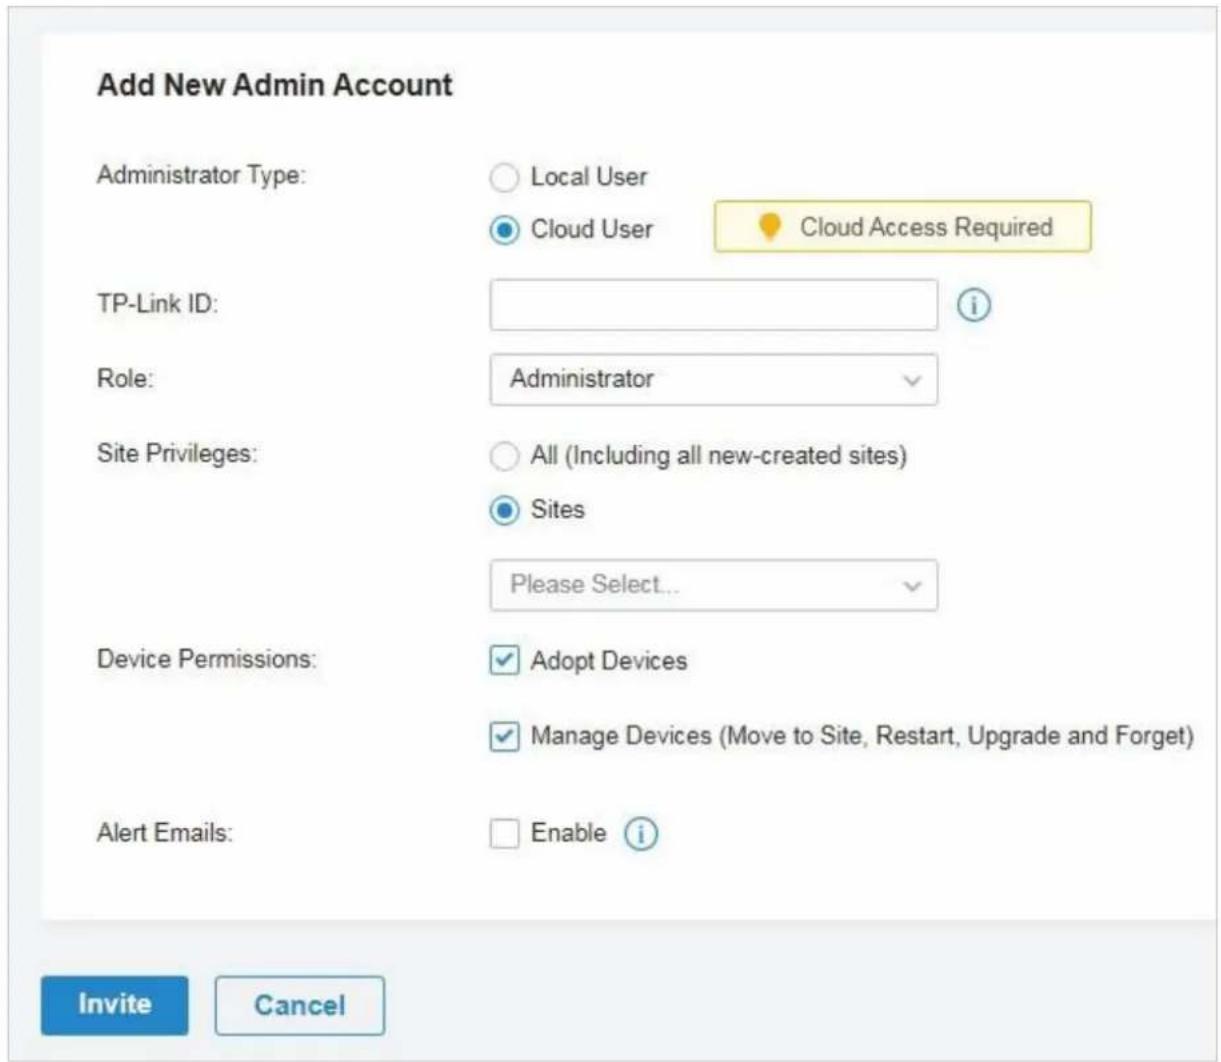
Task: Focus the TP-Link ID input field
Action: coord(713,305)
